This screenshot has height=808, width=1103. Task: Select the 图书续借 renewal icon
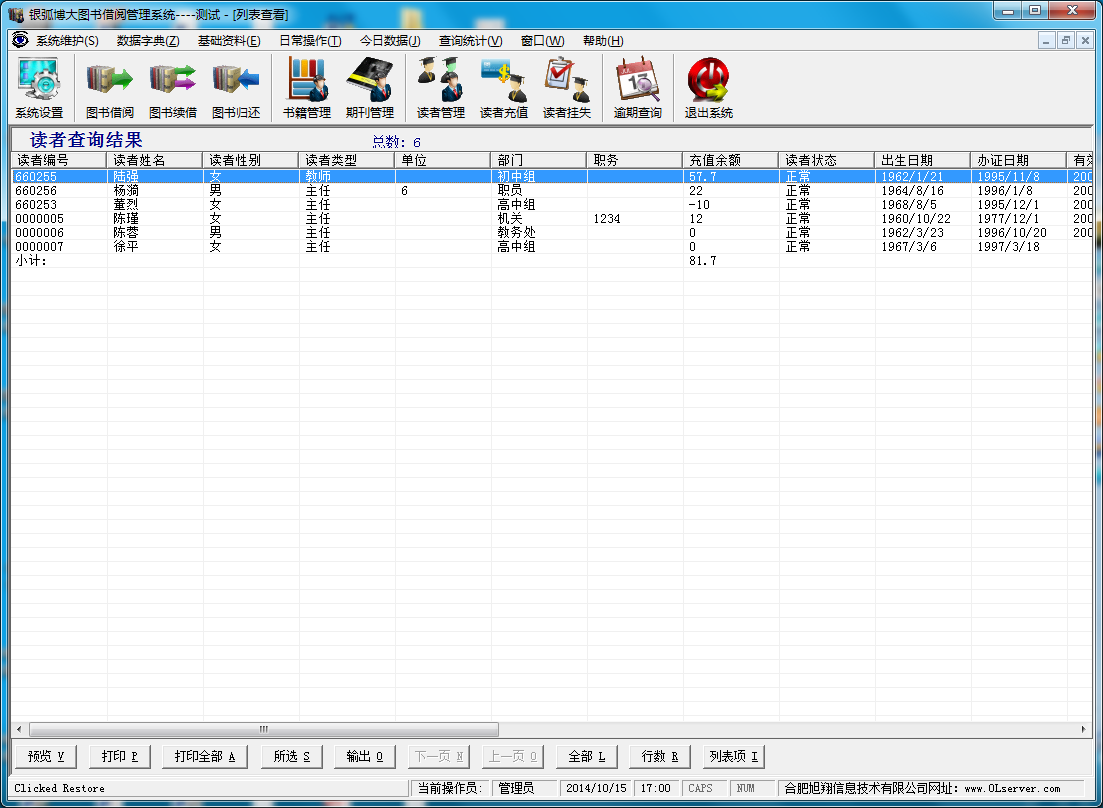[173, 88]
